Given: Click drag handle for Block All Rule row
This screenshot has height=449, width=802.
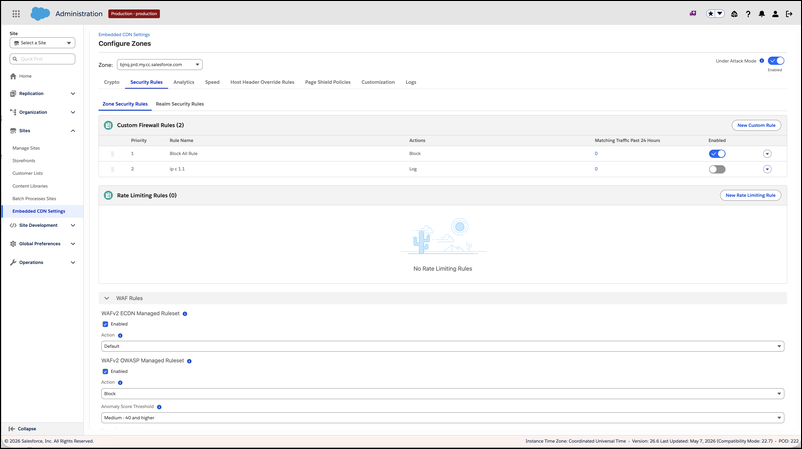Looking at the screenshot, I should coord(113,154).
